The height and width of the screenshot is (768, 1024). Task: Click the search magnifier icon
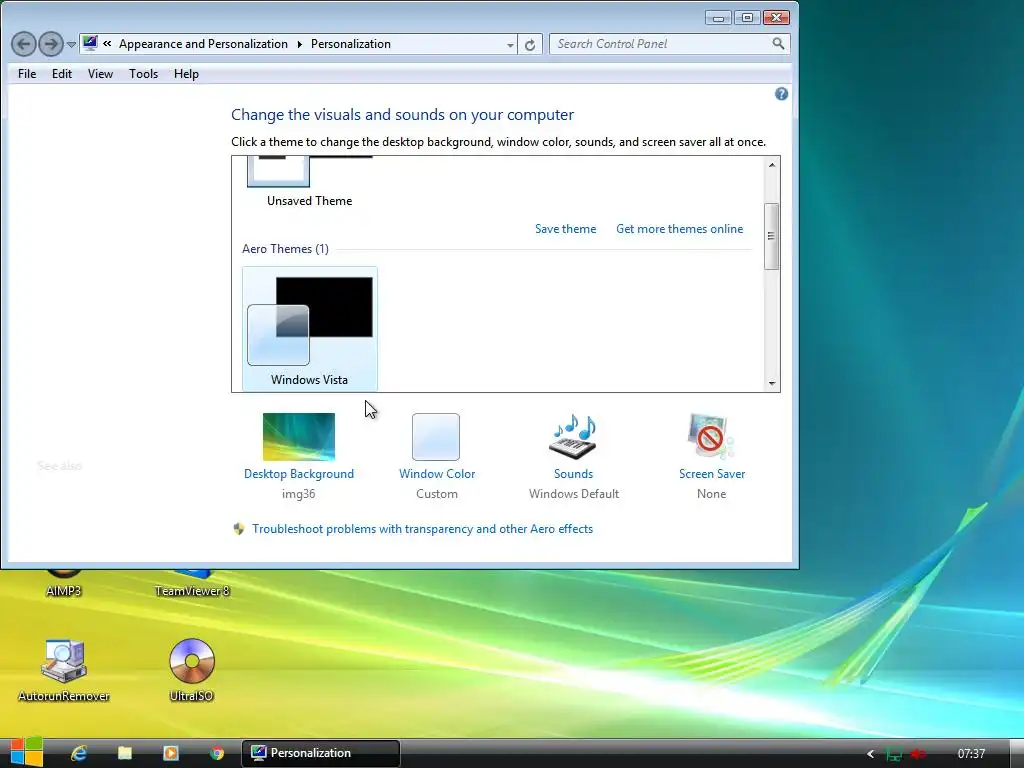click(778, 44)
